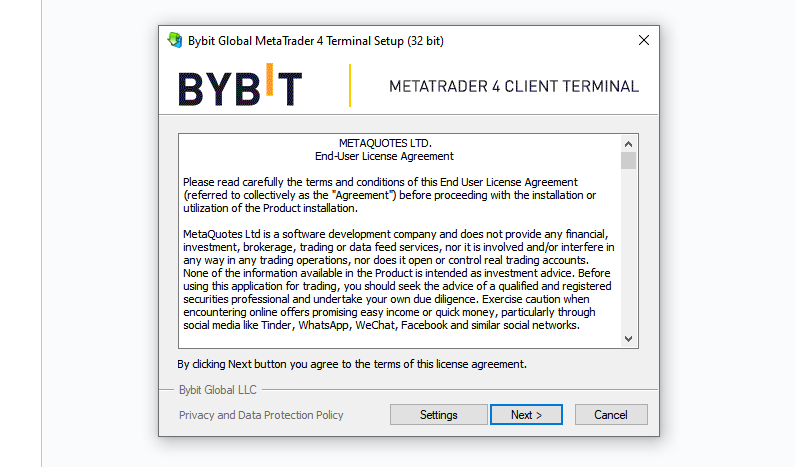This screenshot has height=467, width=795.
Task: Open the installer Settings
Action: (x=438, y=415)
